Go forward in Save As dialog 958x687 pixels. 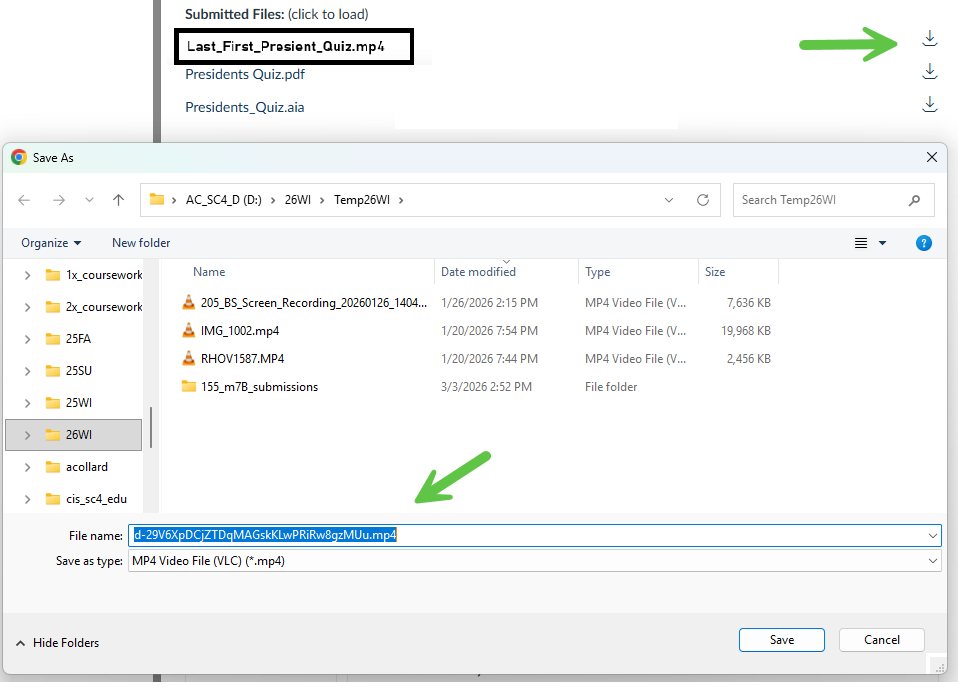pyautogui.click(x=59, y=200)
